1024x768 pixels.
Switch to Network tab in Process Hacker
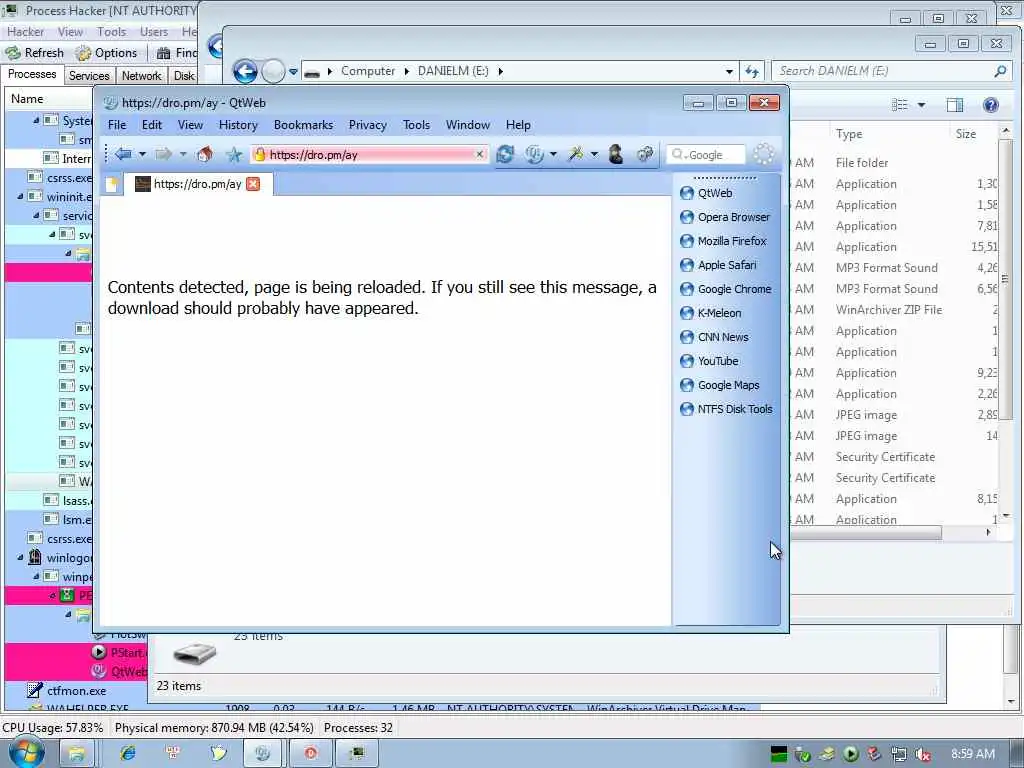[x=141, y=76]
